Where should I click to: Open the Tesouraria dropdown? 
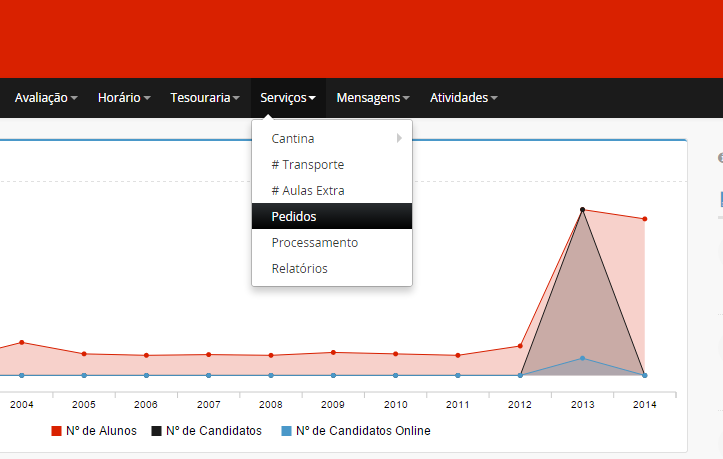(205, 98)
